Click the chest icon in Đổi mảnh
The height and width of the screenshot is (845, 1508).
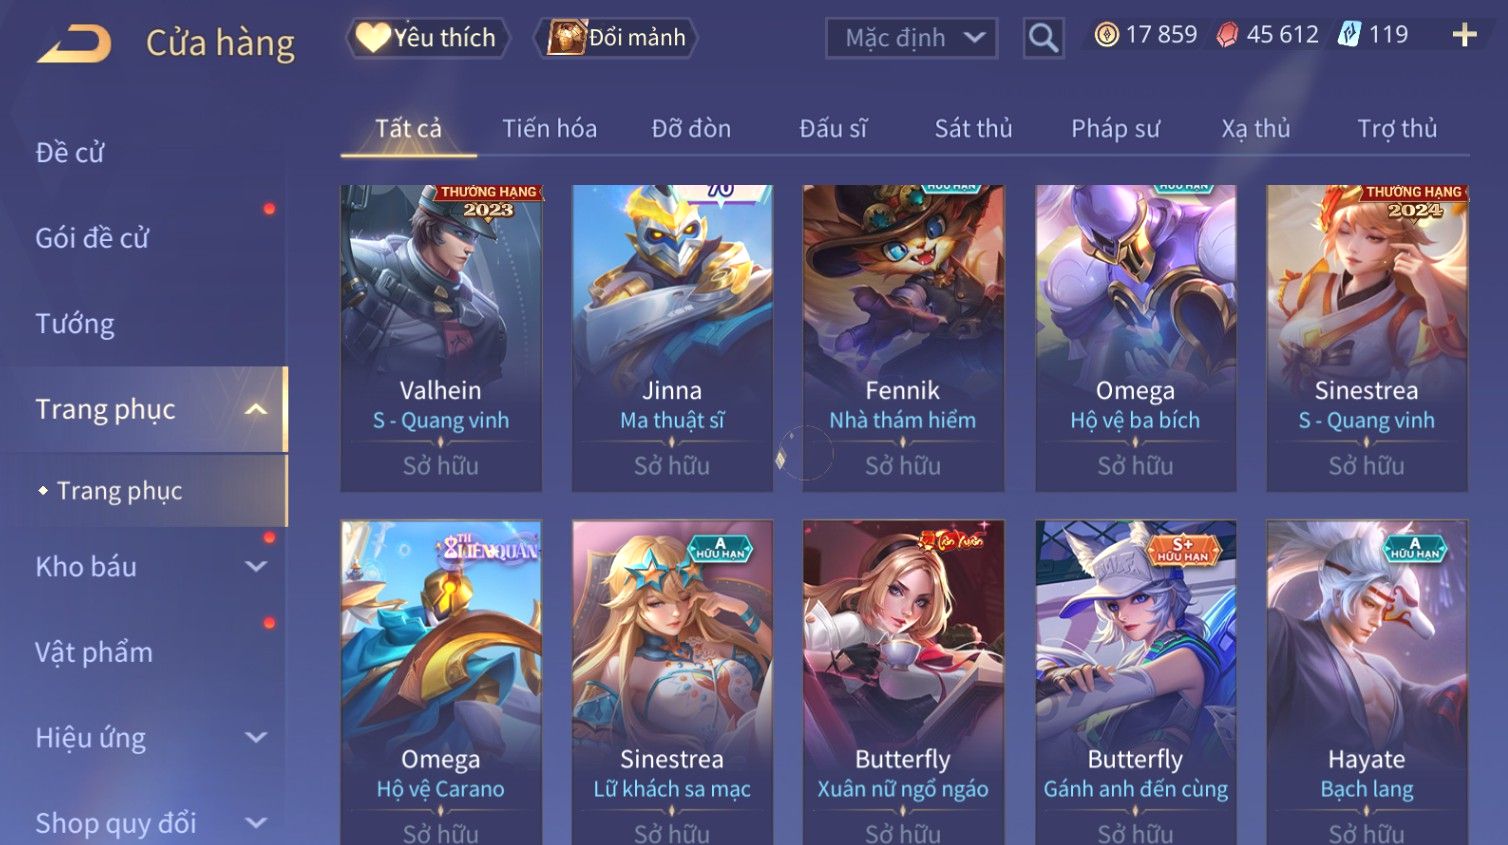[x=566, y=38]
